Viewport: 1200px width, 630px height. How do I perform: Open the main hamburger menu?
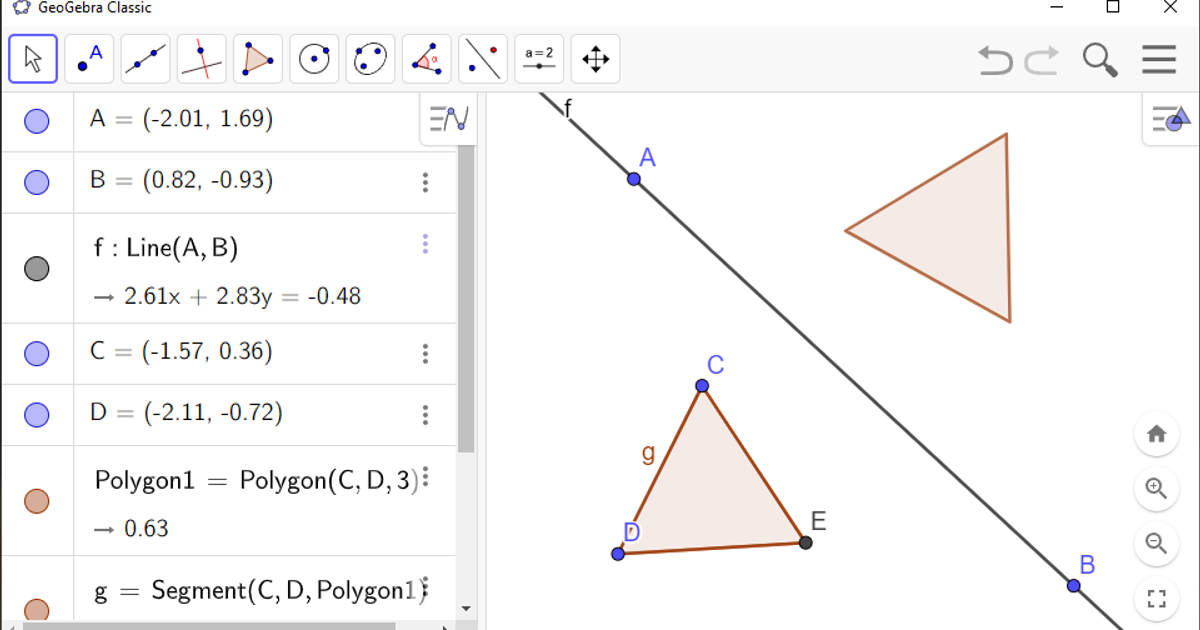point(1158,60)
